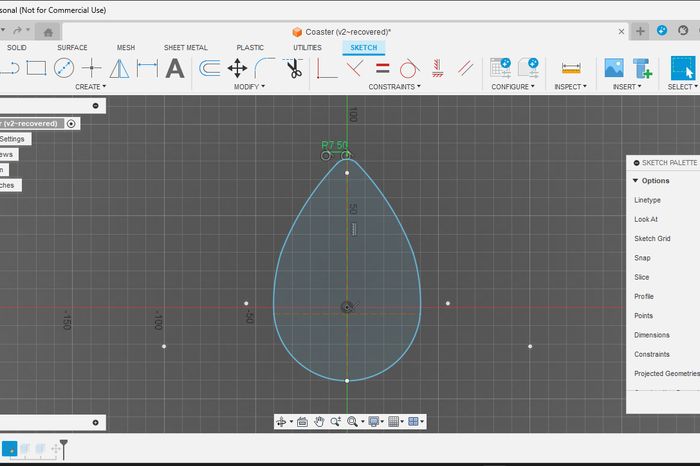This screenshot has height=466, width=700.
Task: Open the INSERT dropdown menu
Action: (627, 87)
